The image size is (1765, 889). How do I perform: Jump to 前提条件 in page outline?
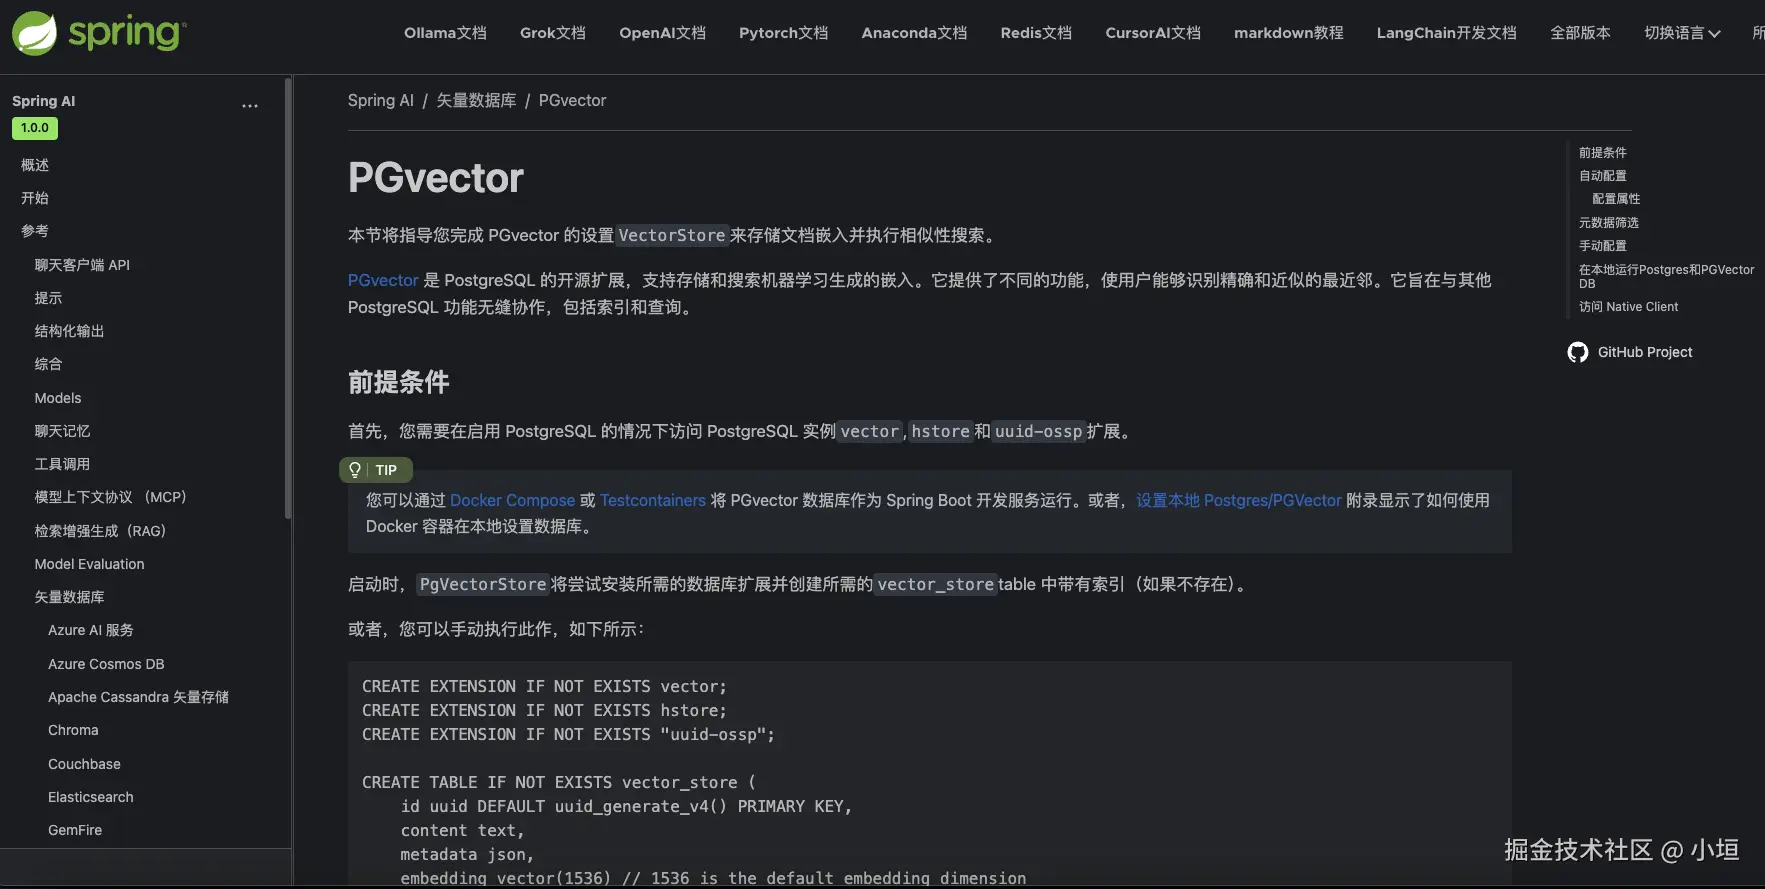[x=1602, y=152]
